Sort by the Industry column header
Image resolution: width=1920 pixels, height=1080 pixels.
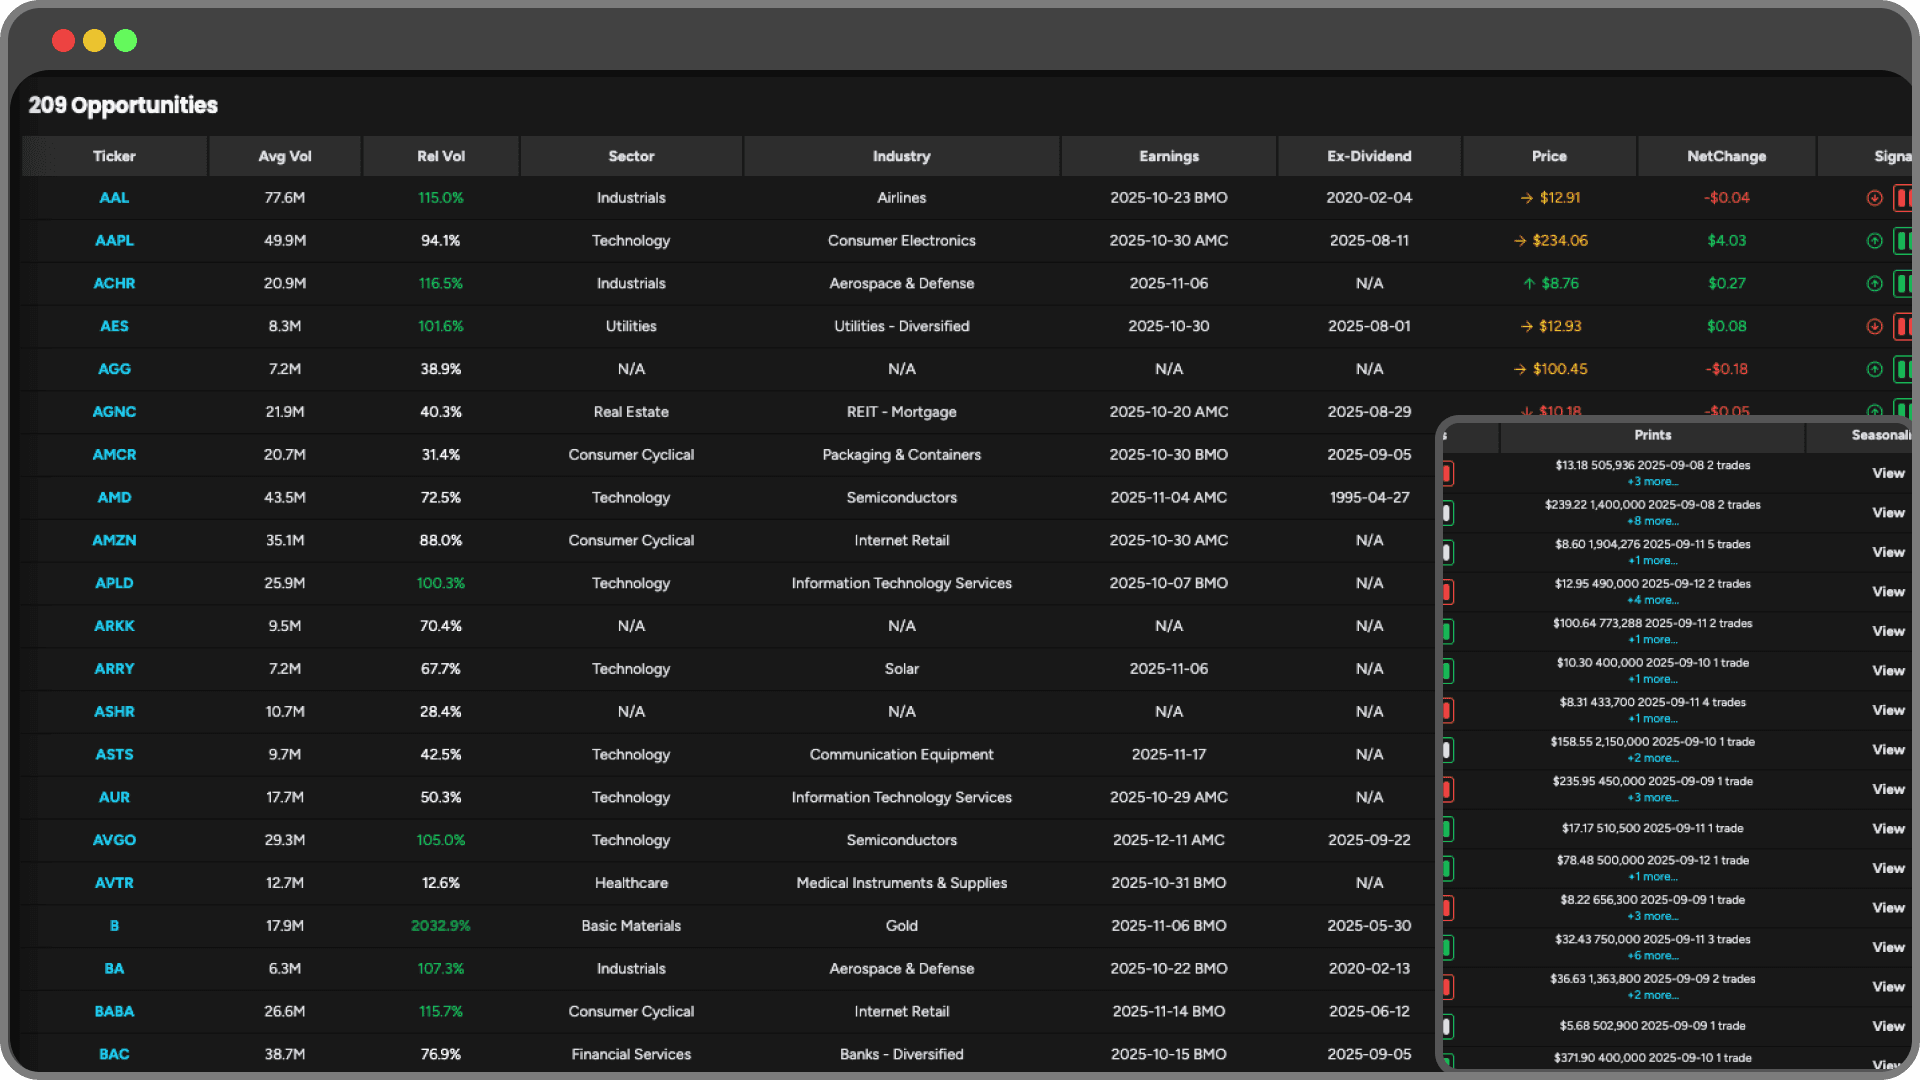[901, 156]
